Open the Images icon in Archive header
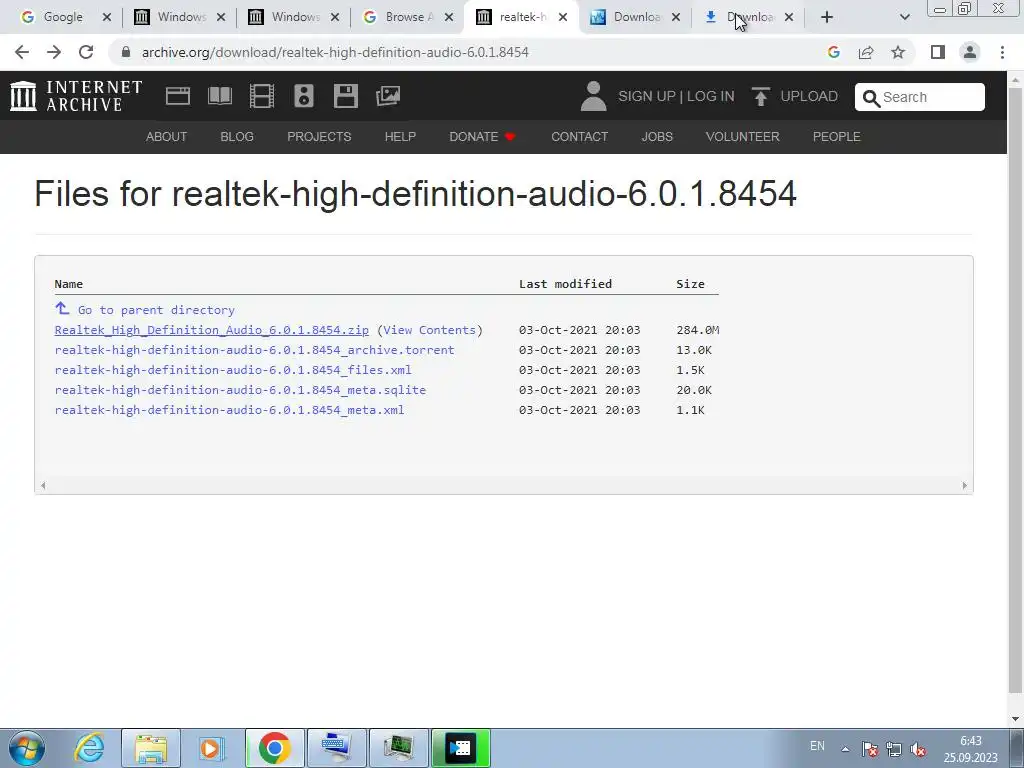The image size is (1024, 768). (388, 96)
